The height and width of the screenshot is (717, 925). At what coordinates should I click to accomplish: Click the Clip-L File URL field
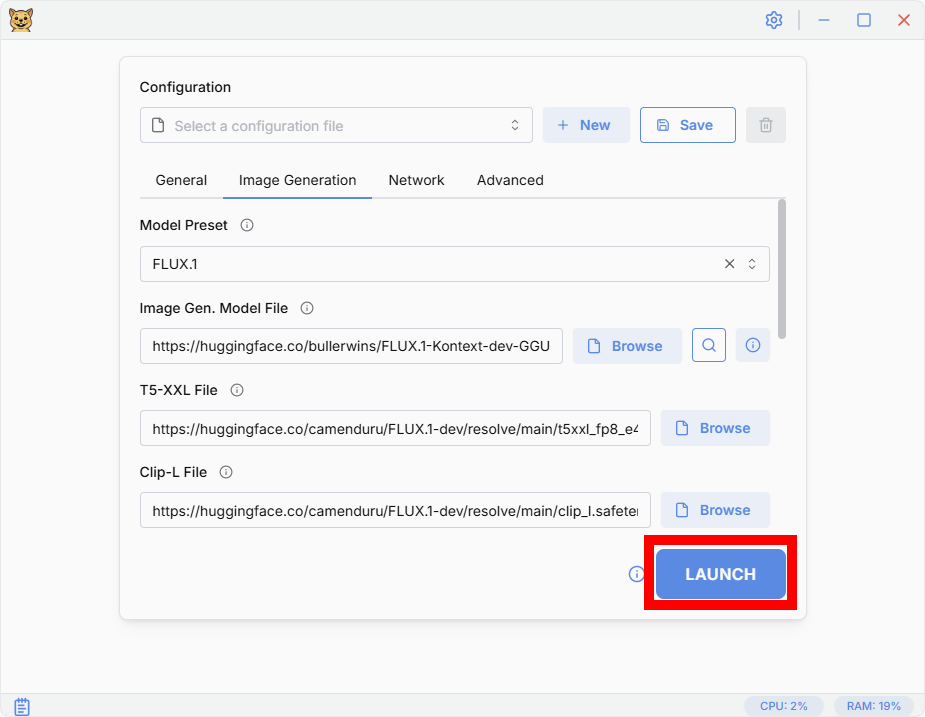[x=395, y=510]
